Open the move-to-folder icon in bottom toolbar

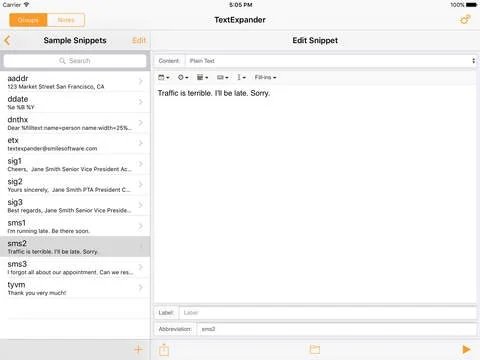click(315, 349)
